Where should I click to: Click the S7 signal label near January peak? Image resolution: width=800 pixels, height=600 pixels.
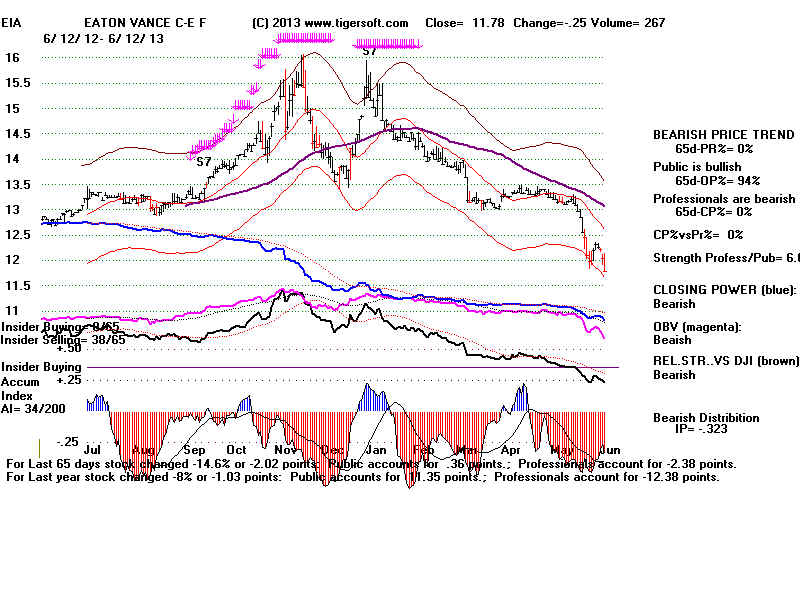(x=369, y=50)
